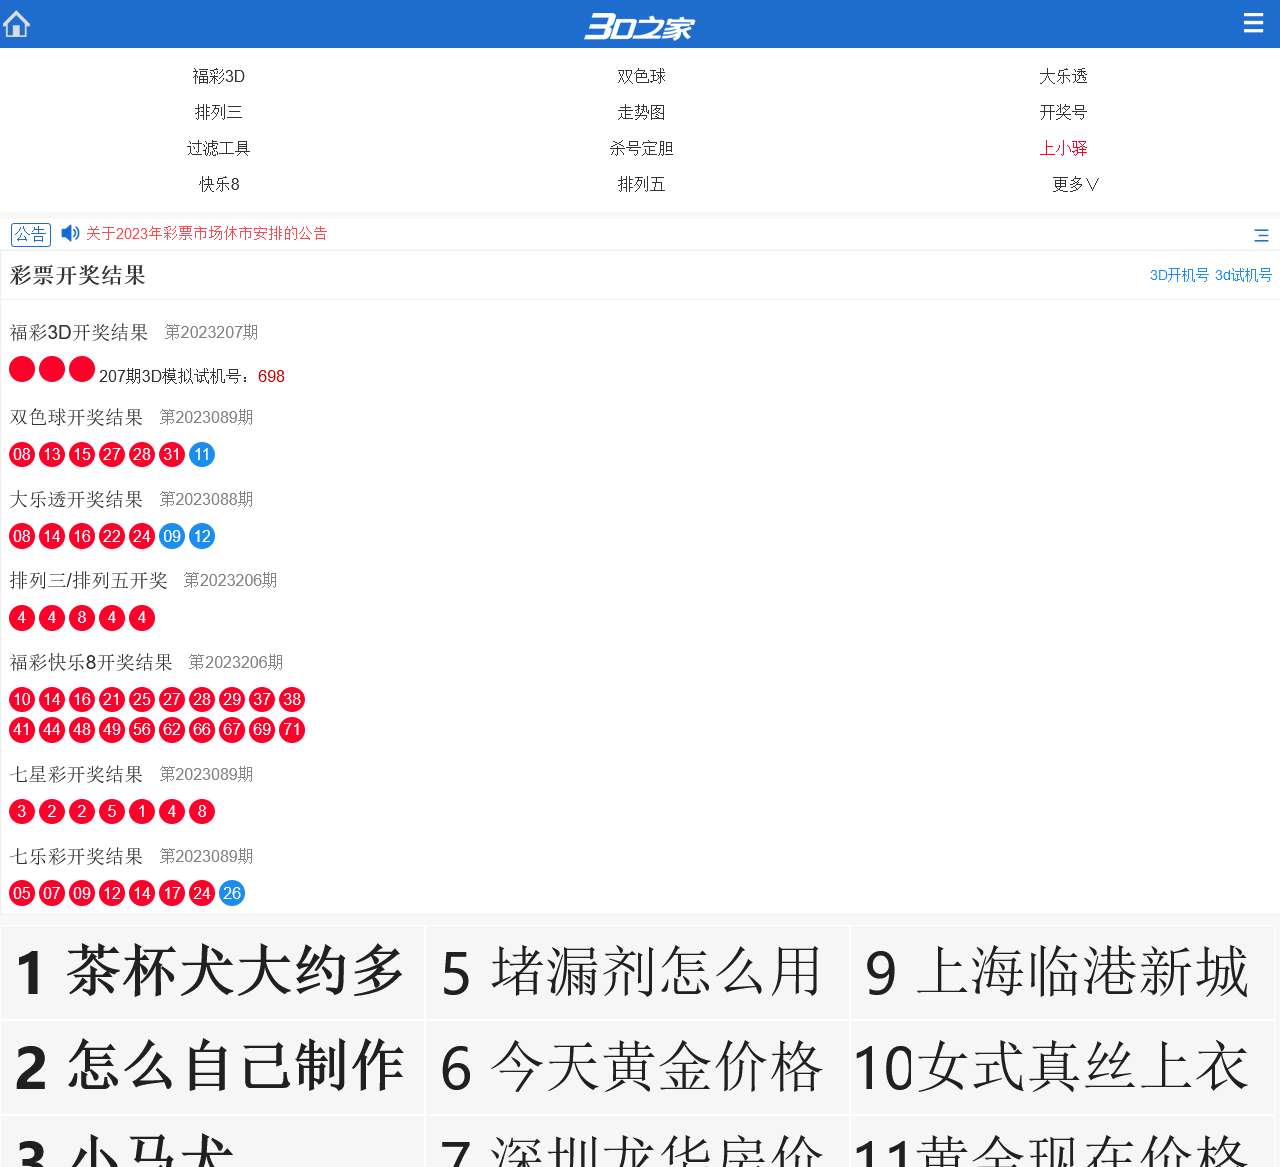Image resolution: width=1280 pixels, height=1167 pixels.
Task: Click 七乐彩 blue ball 26
Action: [232, 894]
